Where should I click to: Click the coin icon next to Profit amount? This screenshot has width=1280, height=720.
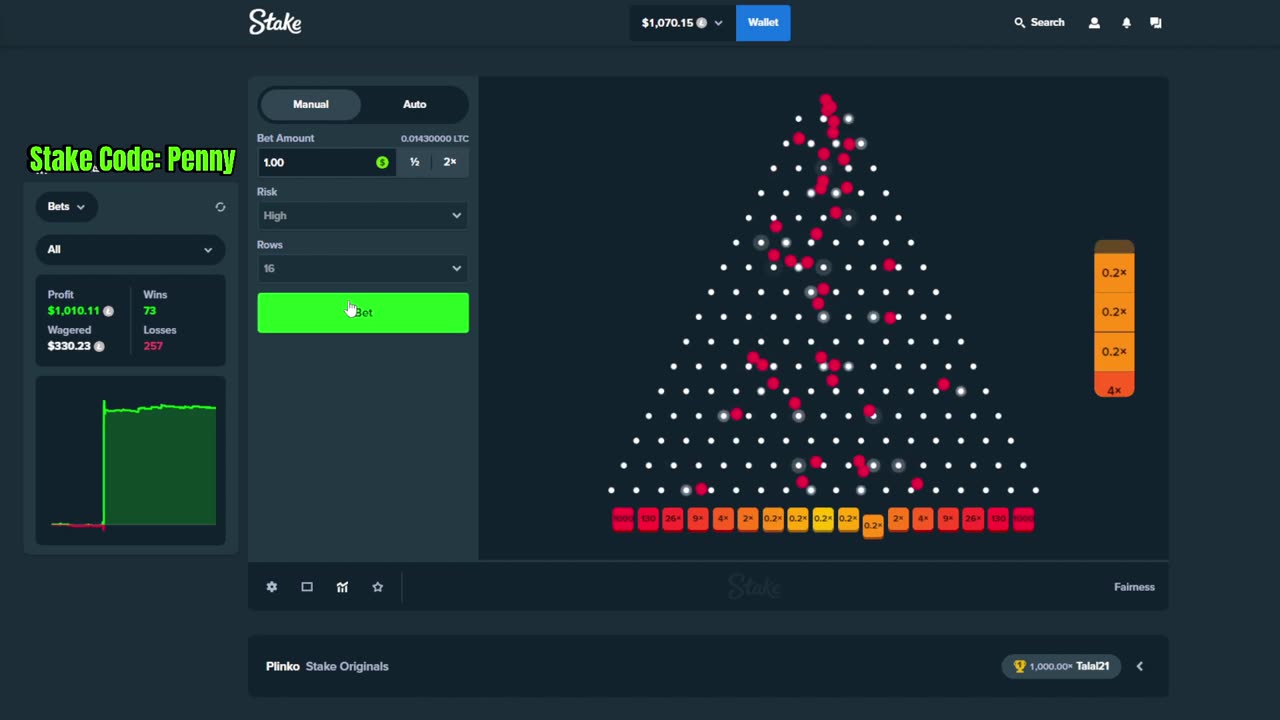click(x=109, y=311)
